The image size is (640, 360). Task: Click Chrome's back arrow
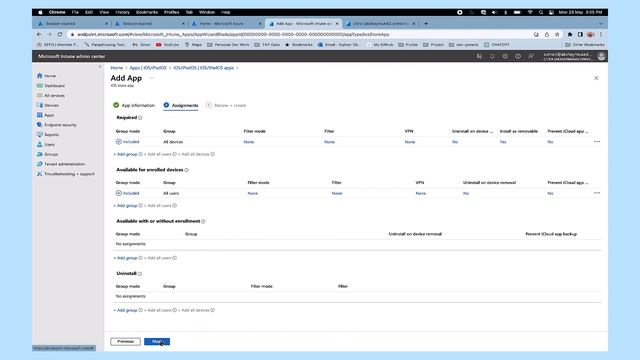(39, 34)
